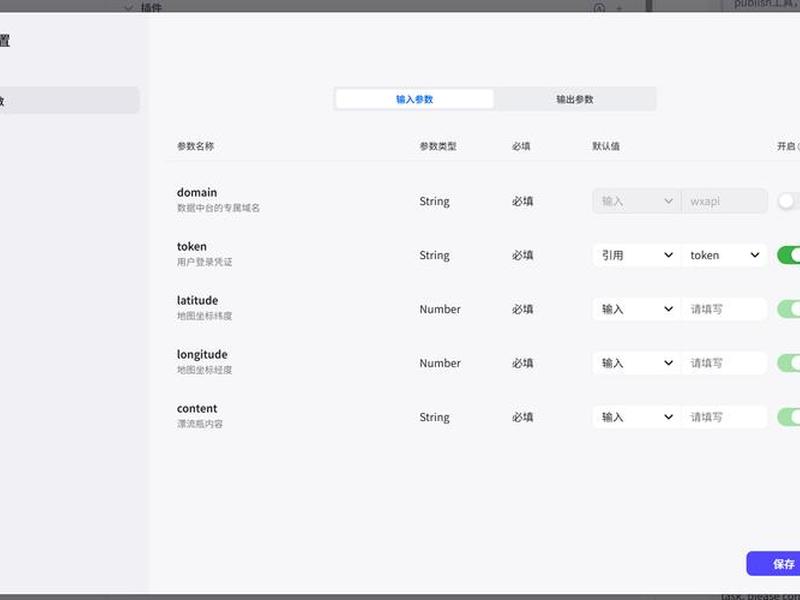Click the token parameter name
800x600 pixels.
192,246
